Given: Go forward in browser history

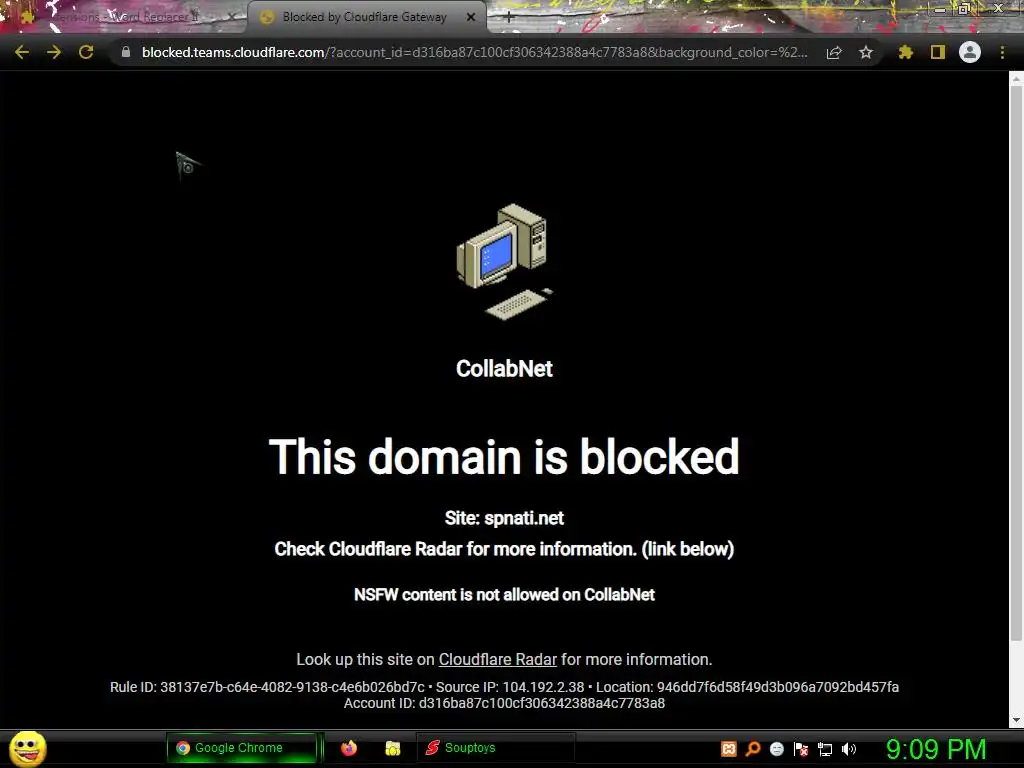Looking at the screenshot, I should point(54,52).
